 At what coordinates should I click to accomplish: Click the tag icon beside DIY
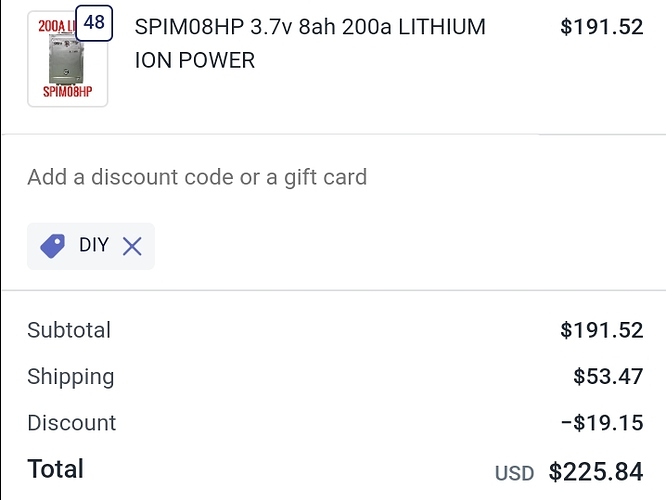point(53,246)
